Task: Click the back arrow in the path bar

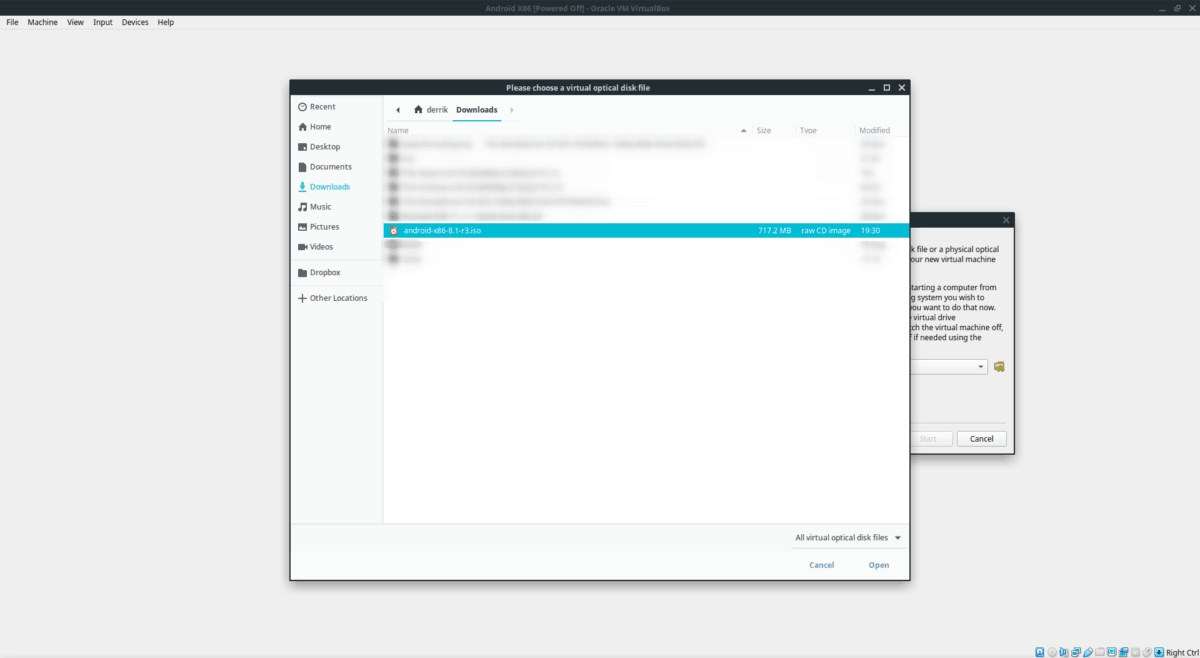Action: pos(398,110)
